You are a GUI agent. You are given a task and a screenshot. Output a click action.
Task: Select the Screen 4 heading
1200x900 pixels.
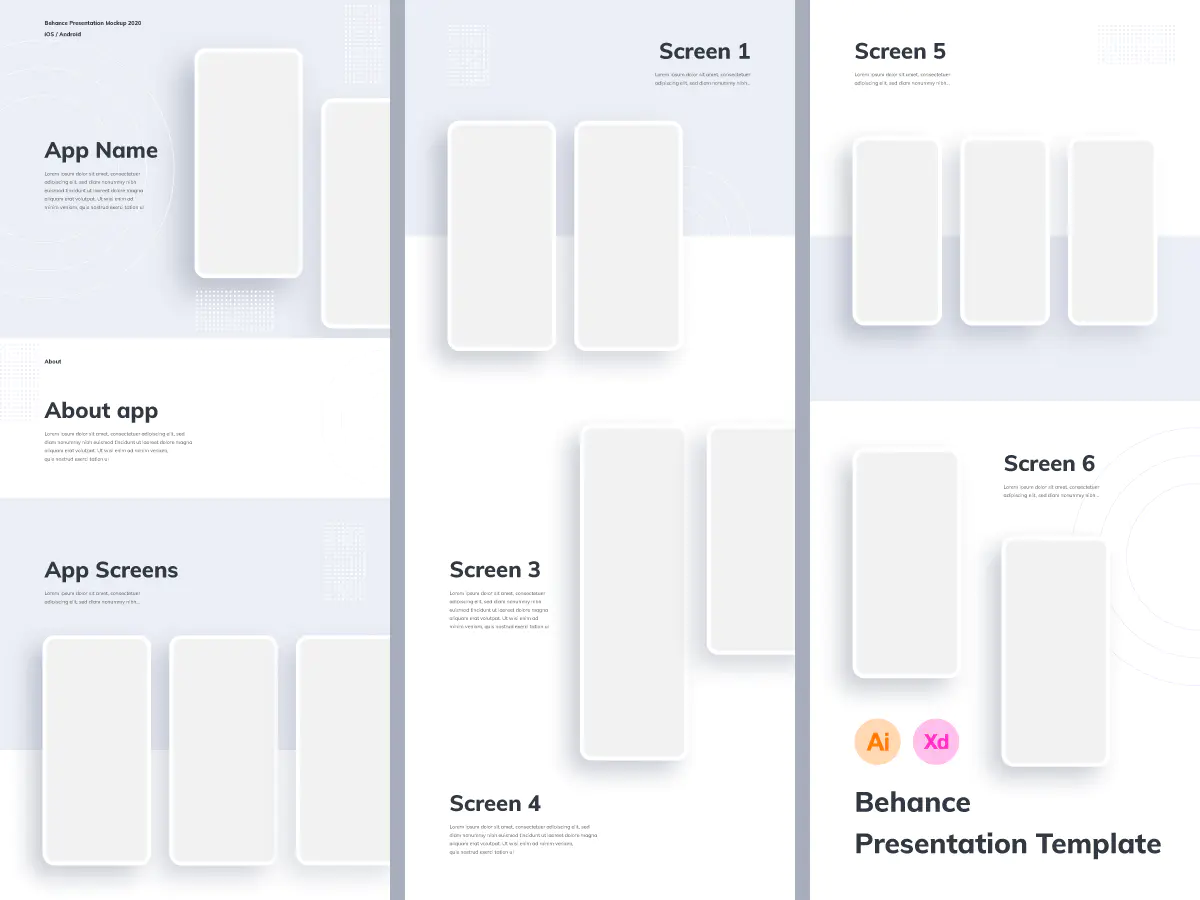pos(495,803)
